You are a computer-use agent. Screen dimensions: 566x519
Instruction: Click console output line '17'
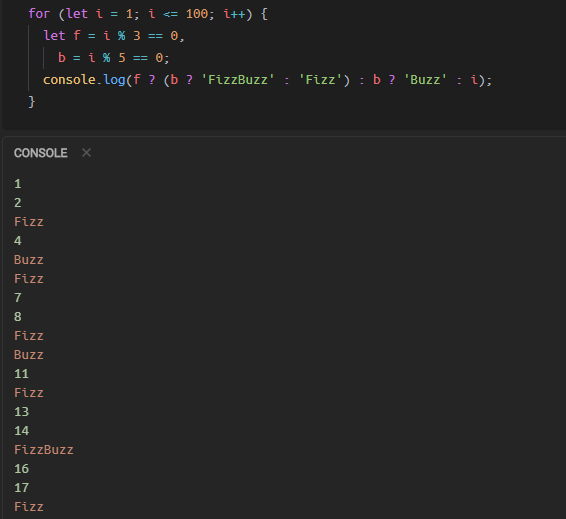tap(21, 488)
